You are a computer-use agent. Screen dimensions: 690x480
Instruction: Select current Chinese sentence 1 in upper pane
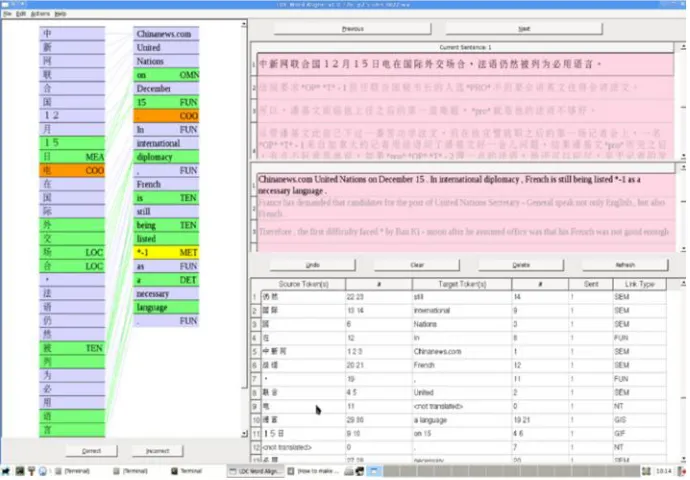tap(465, 64)
